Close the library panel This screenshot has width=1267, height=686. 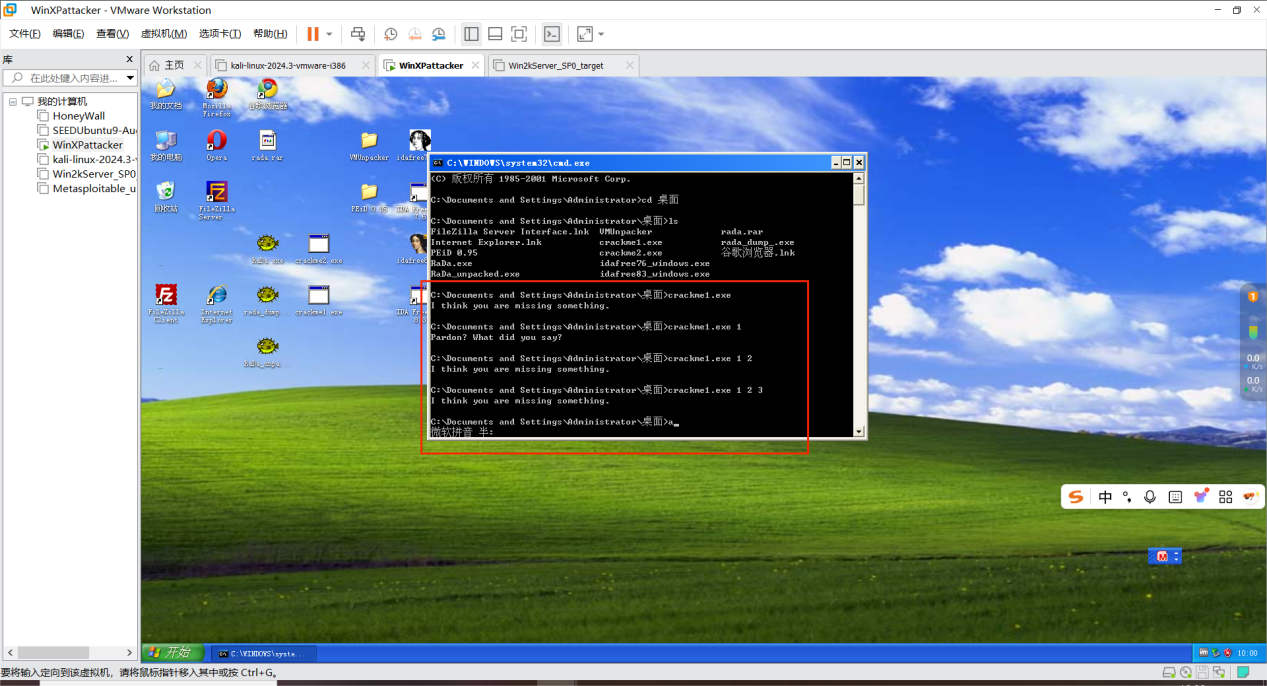click(129, 59)
